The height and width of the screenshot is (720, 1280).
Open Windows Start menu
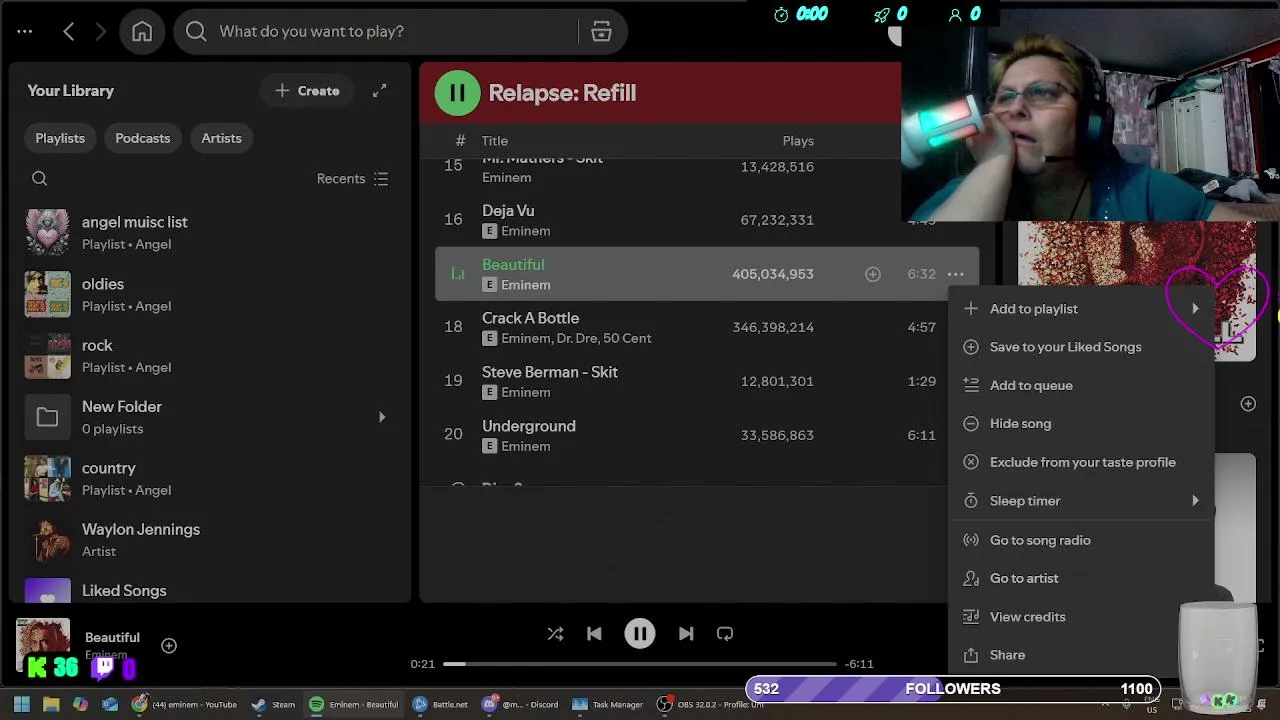pos(22,705)
